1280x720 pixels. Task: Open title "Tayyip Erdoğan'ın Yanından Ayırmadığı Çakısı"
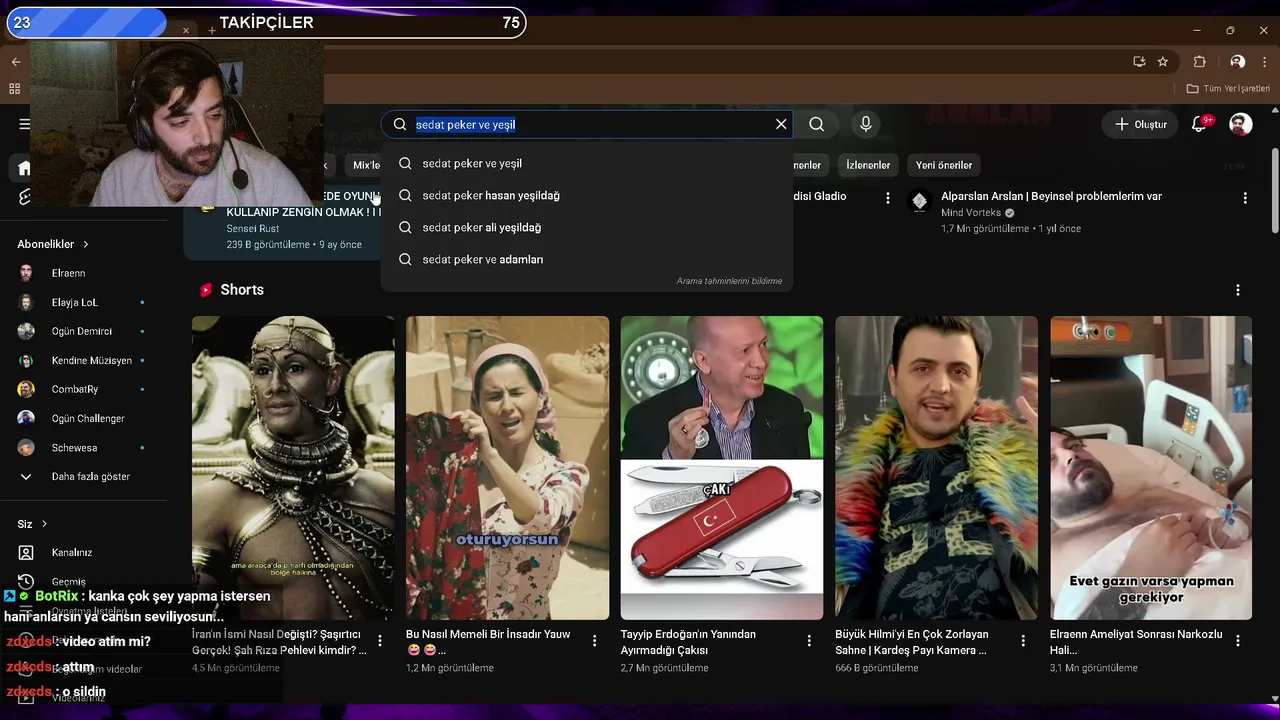[688, 642]
